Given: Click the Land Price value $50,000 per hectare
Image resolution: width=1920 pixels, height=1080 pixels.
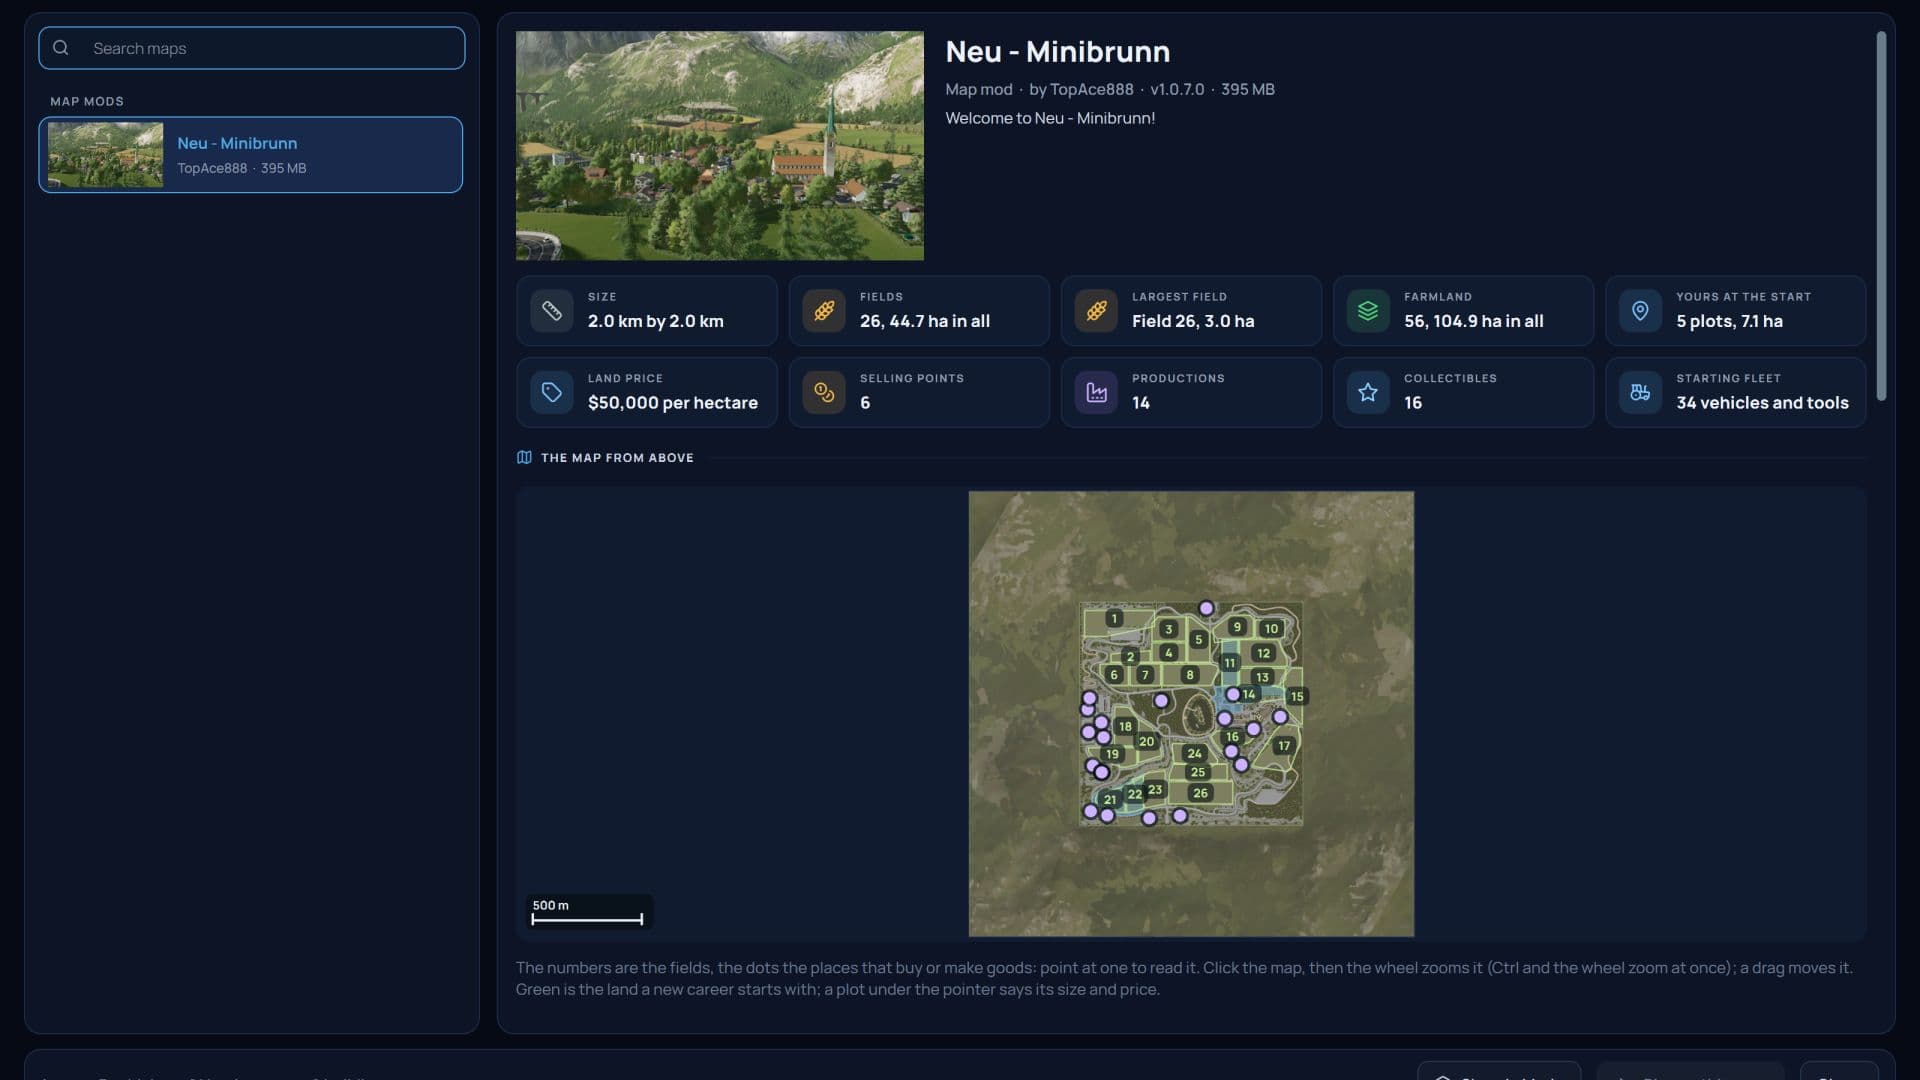Looking at the screenshot, I should 673,403.
